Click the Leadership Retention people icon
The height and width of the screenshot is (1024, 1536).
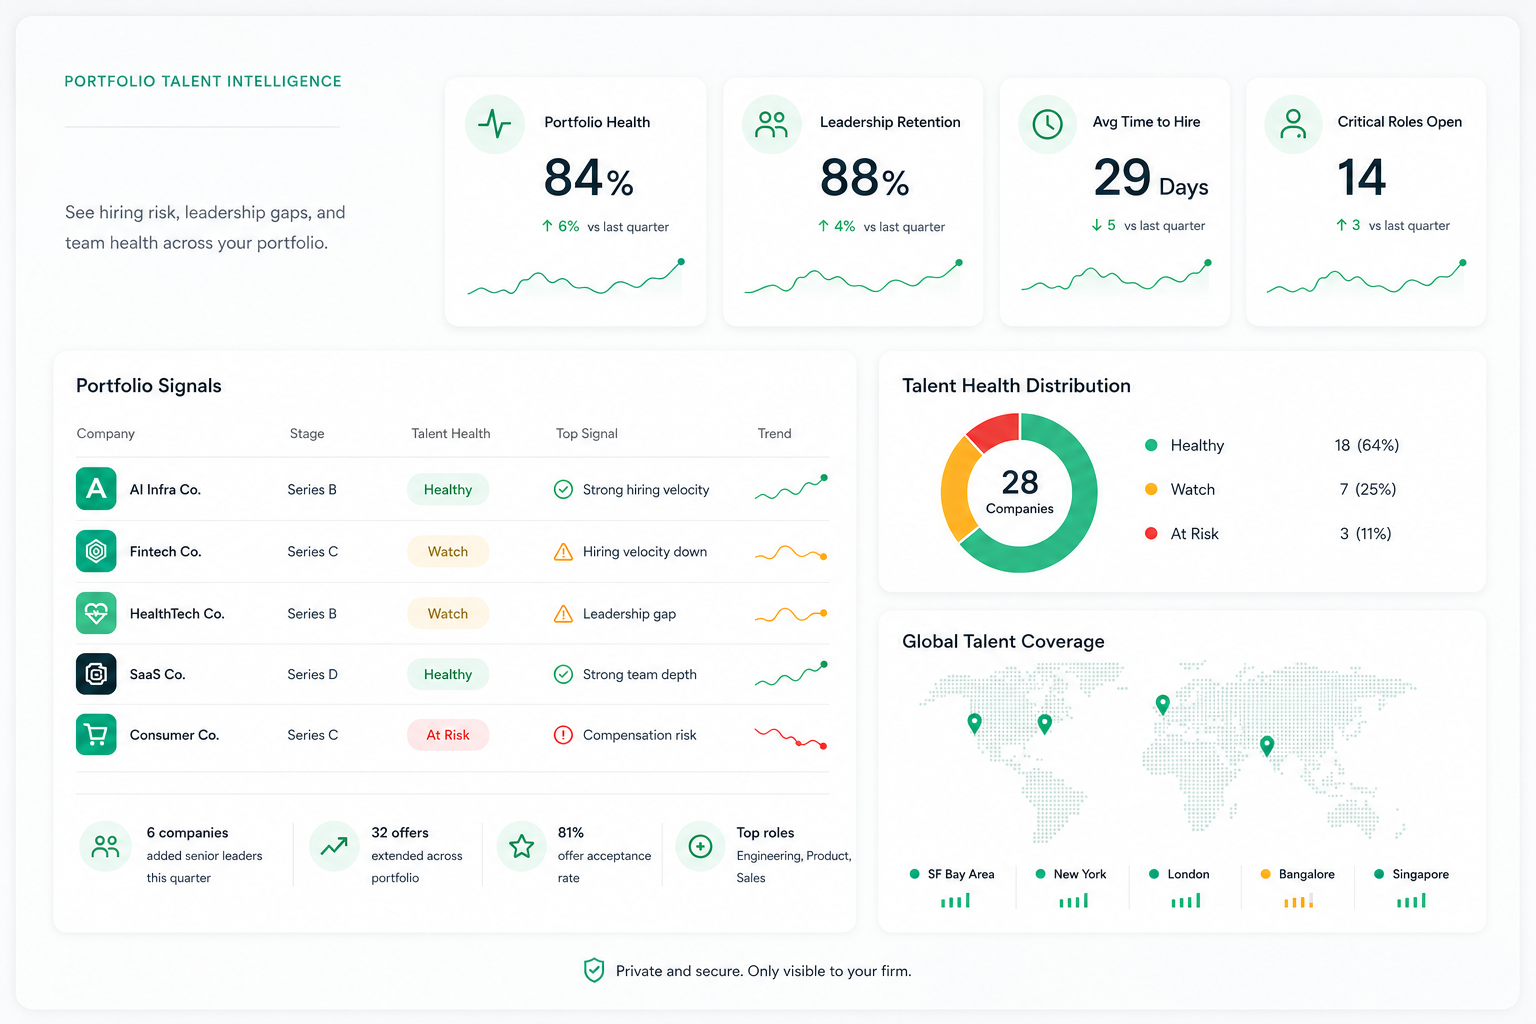coord(771,124)
